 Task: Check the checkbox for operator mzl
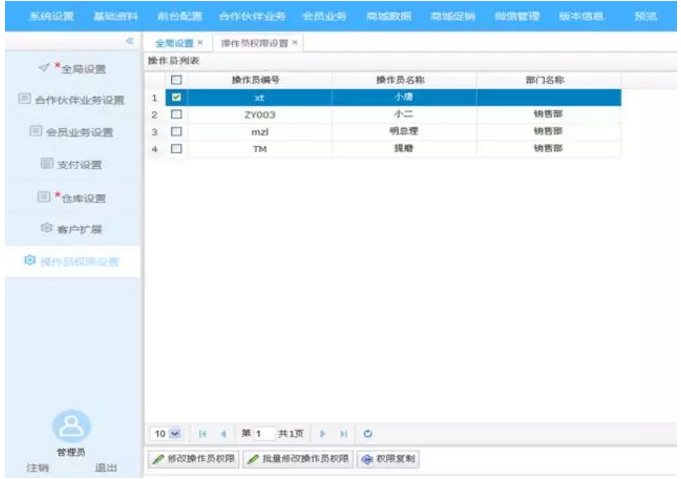[176, 132]
